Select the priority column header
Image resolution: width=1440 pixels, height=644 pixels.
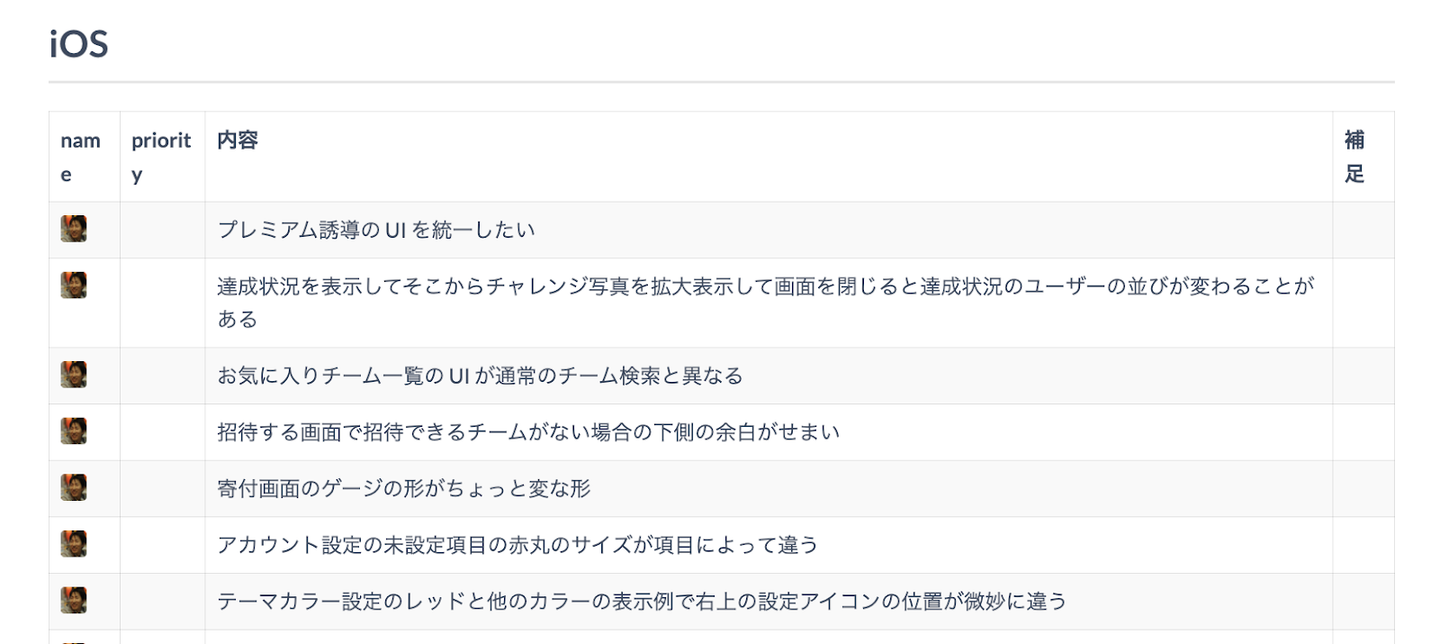pos(161,156)
